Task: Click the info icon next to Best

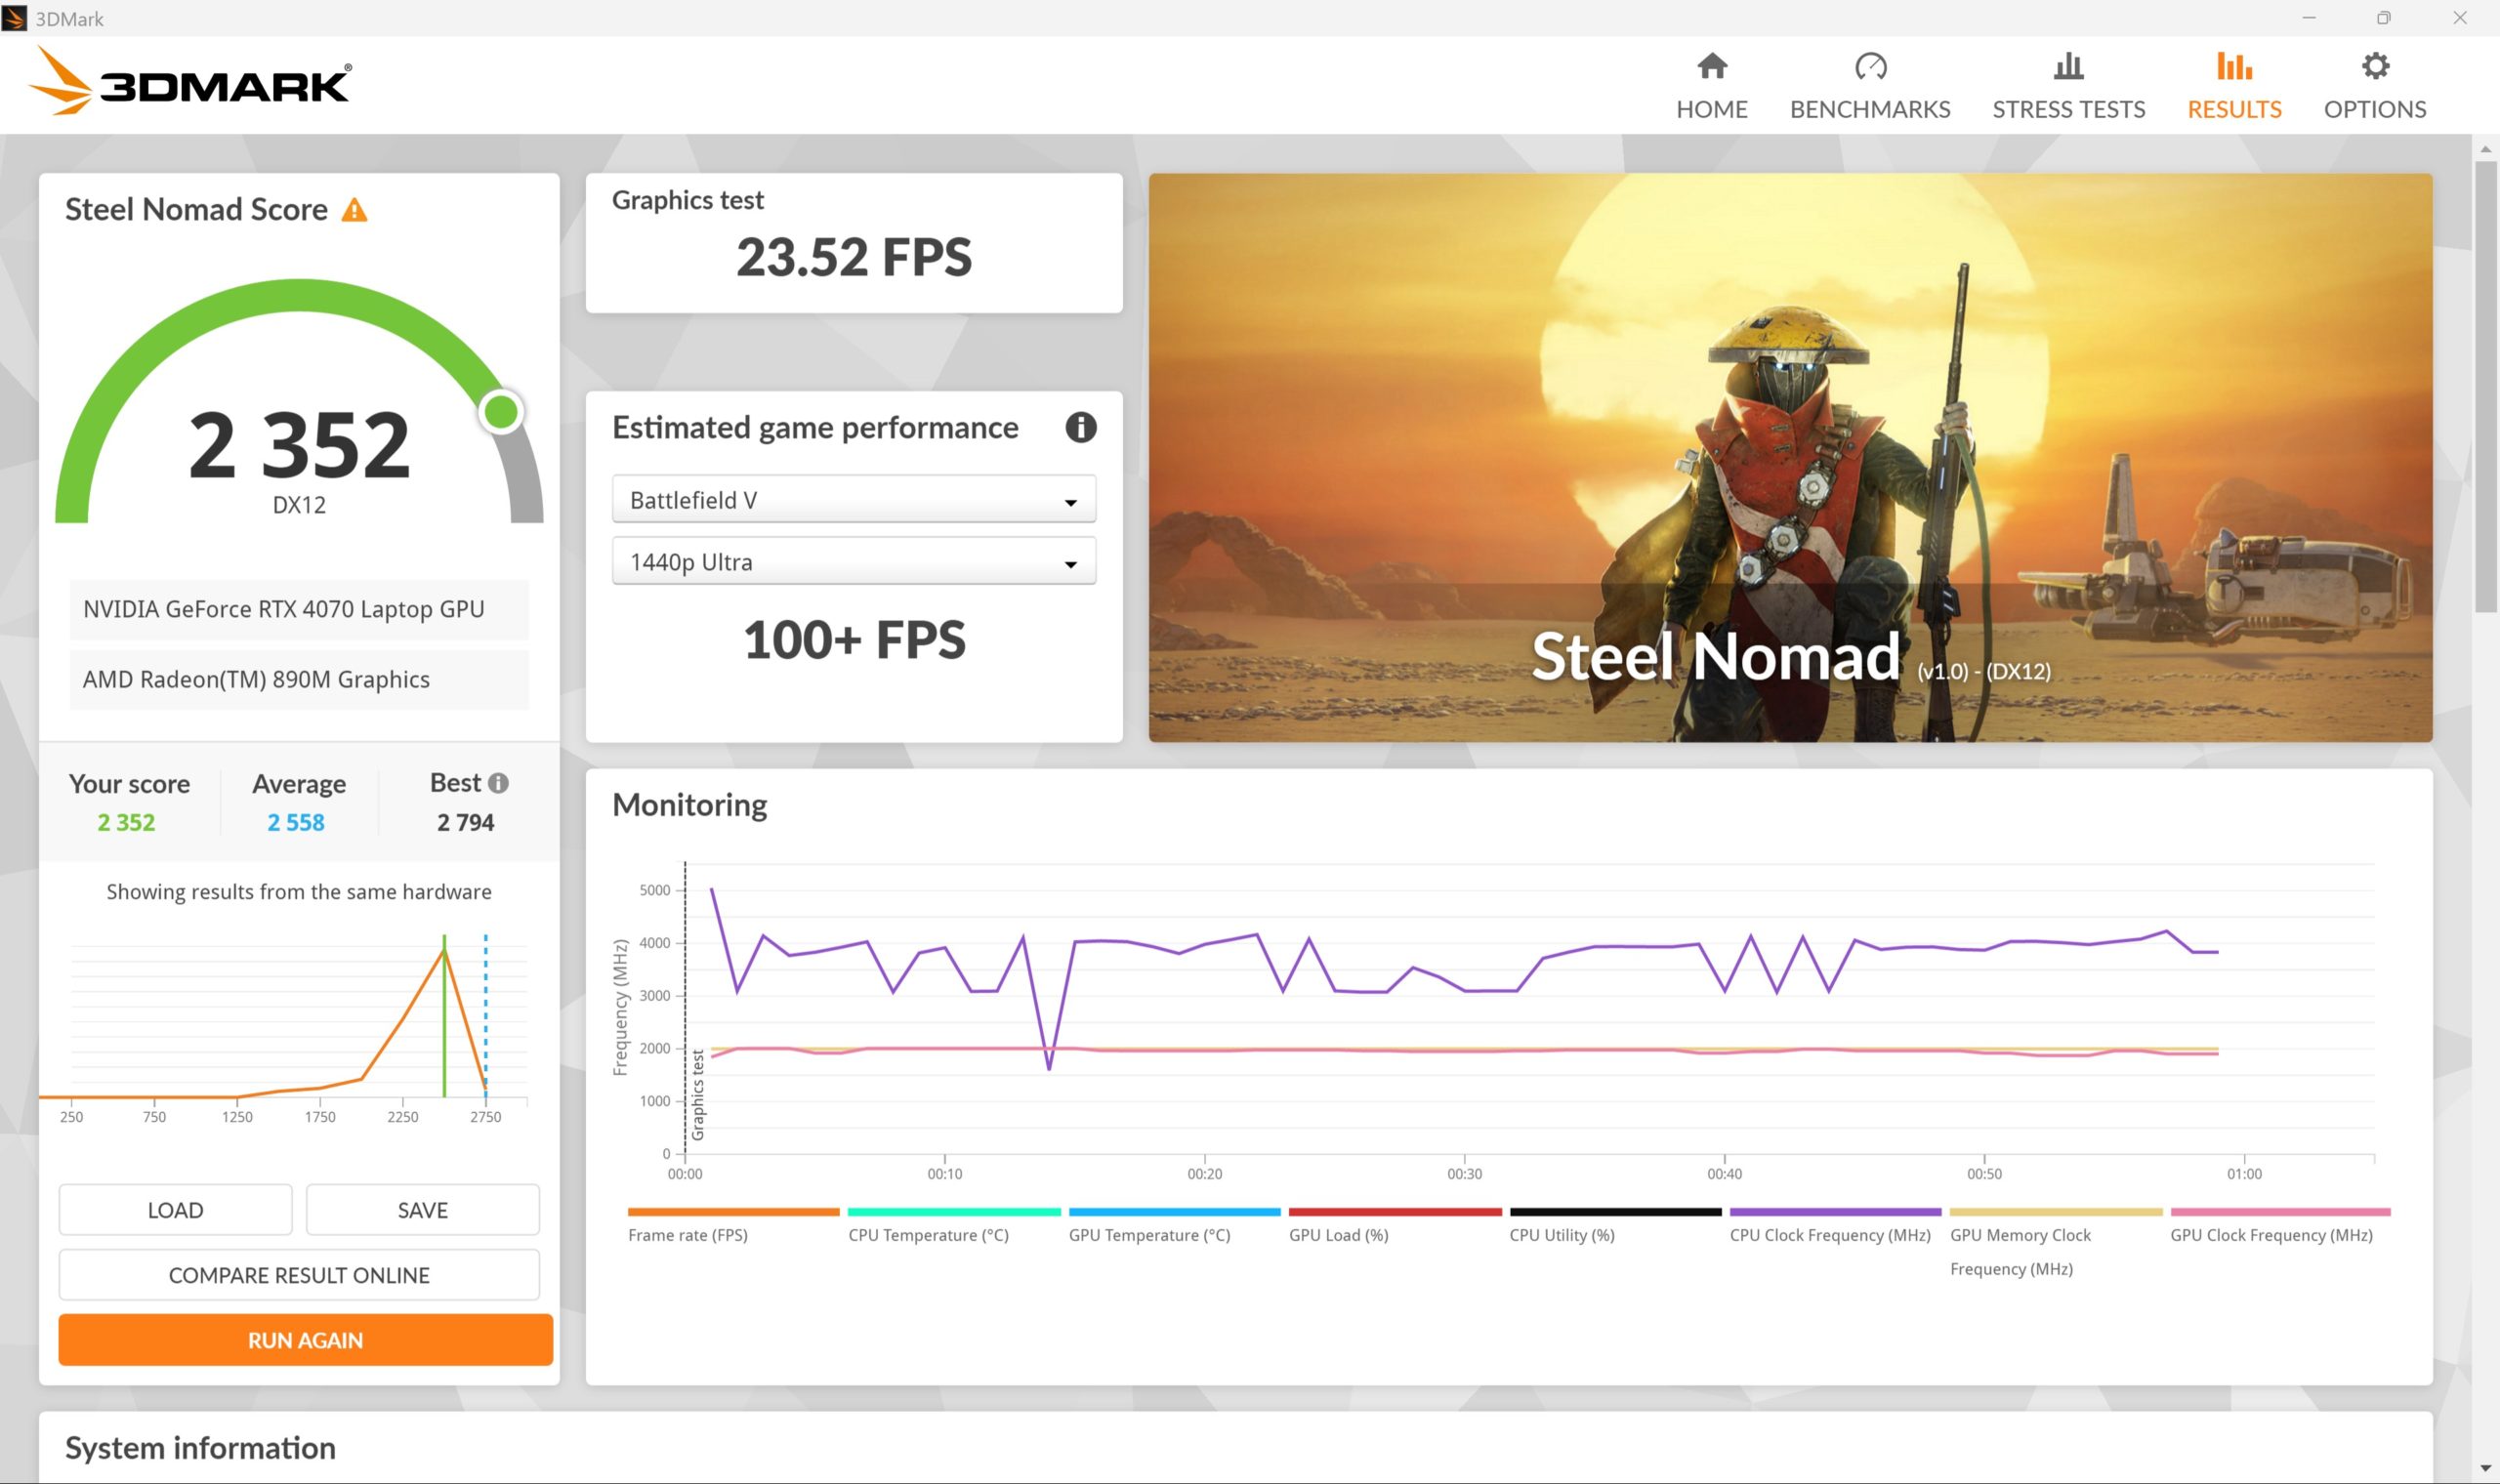Action: pyautogui.click(x=498, y=783)
